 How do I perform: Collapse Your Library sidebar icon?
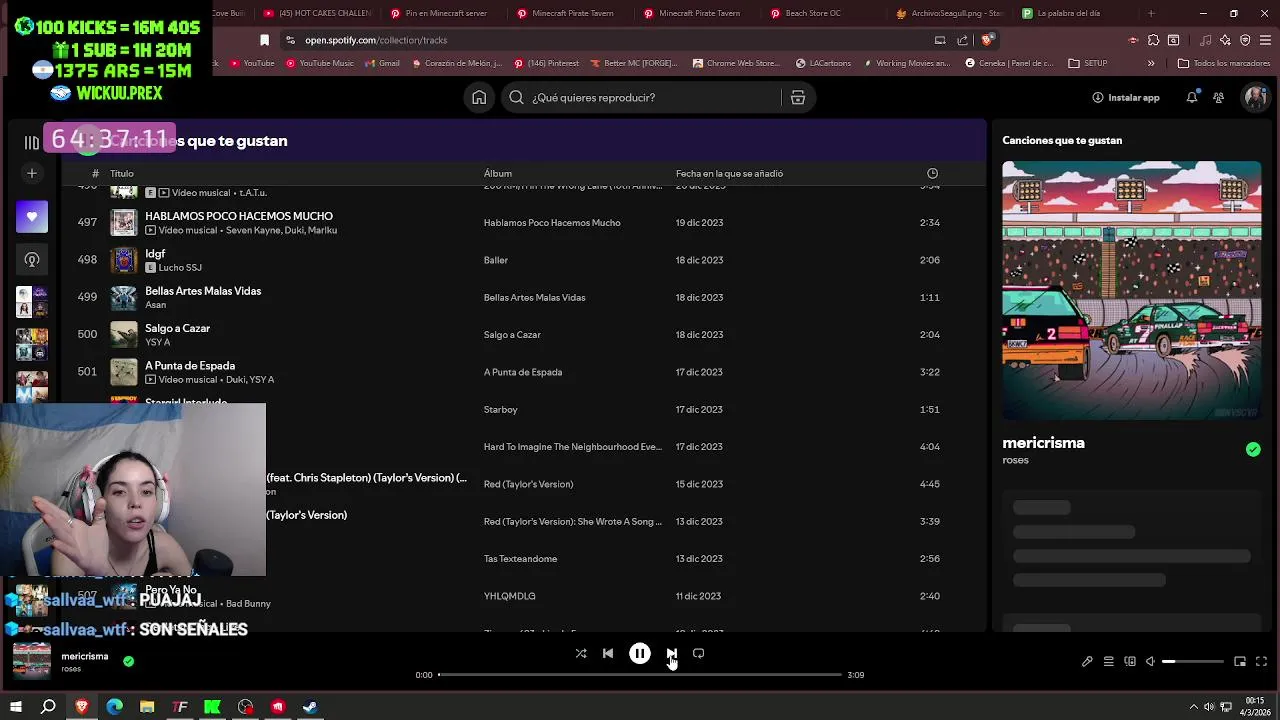pos(32,142)
